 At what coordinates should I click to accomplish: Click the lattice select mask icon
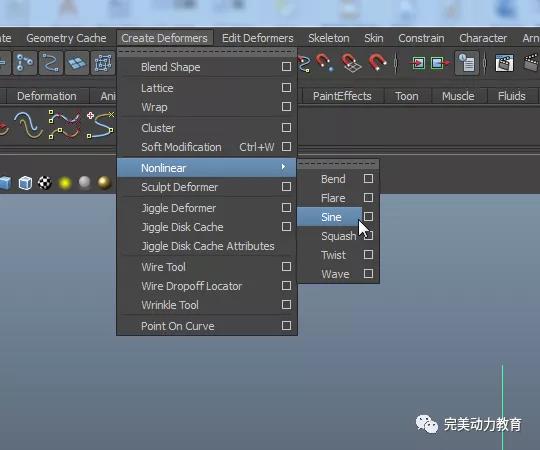pyautogui.click(x=103, y=63)
